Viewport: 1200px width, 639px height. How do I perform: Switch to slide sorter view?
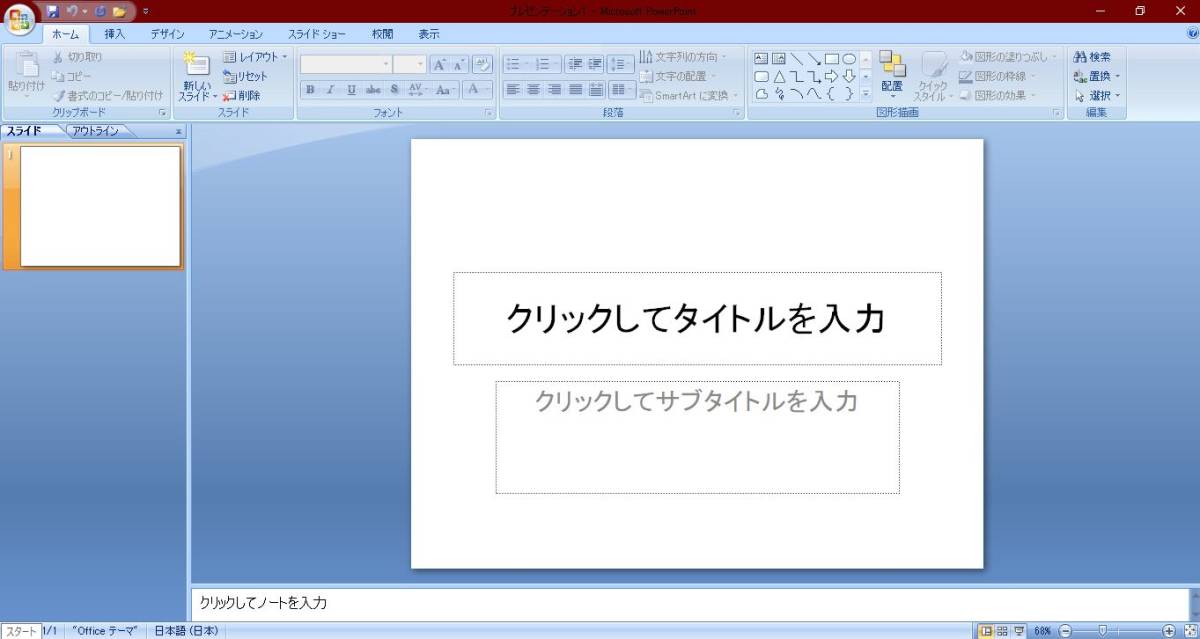[x=1002, y=631]
